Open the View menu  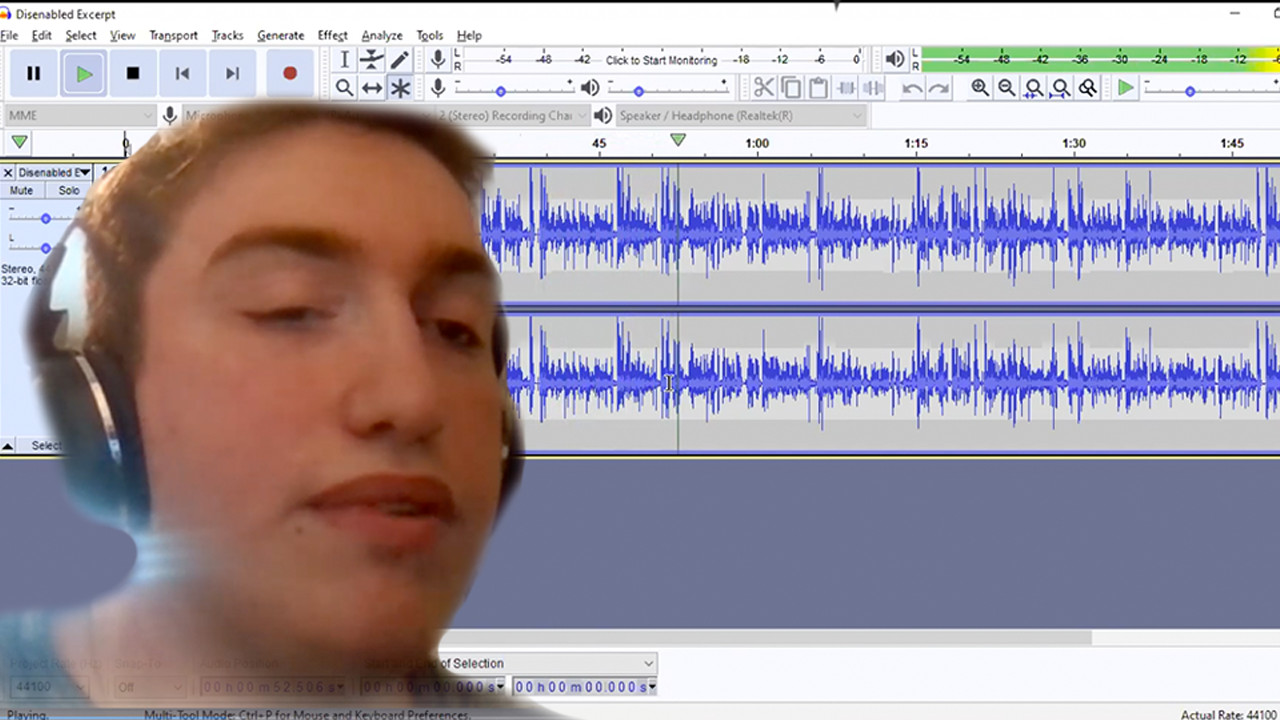tap(122, 35)
